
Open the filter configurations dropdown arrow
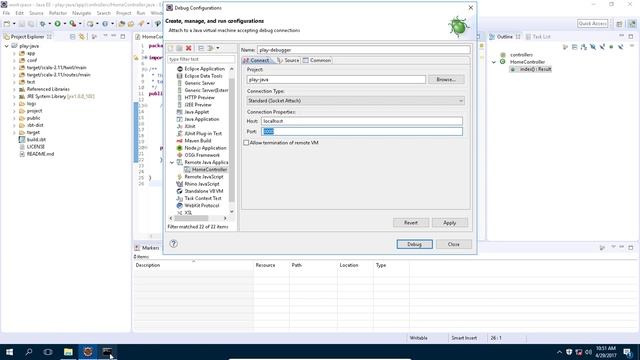click(218, 48)
